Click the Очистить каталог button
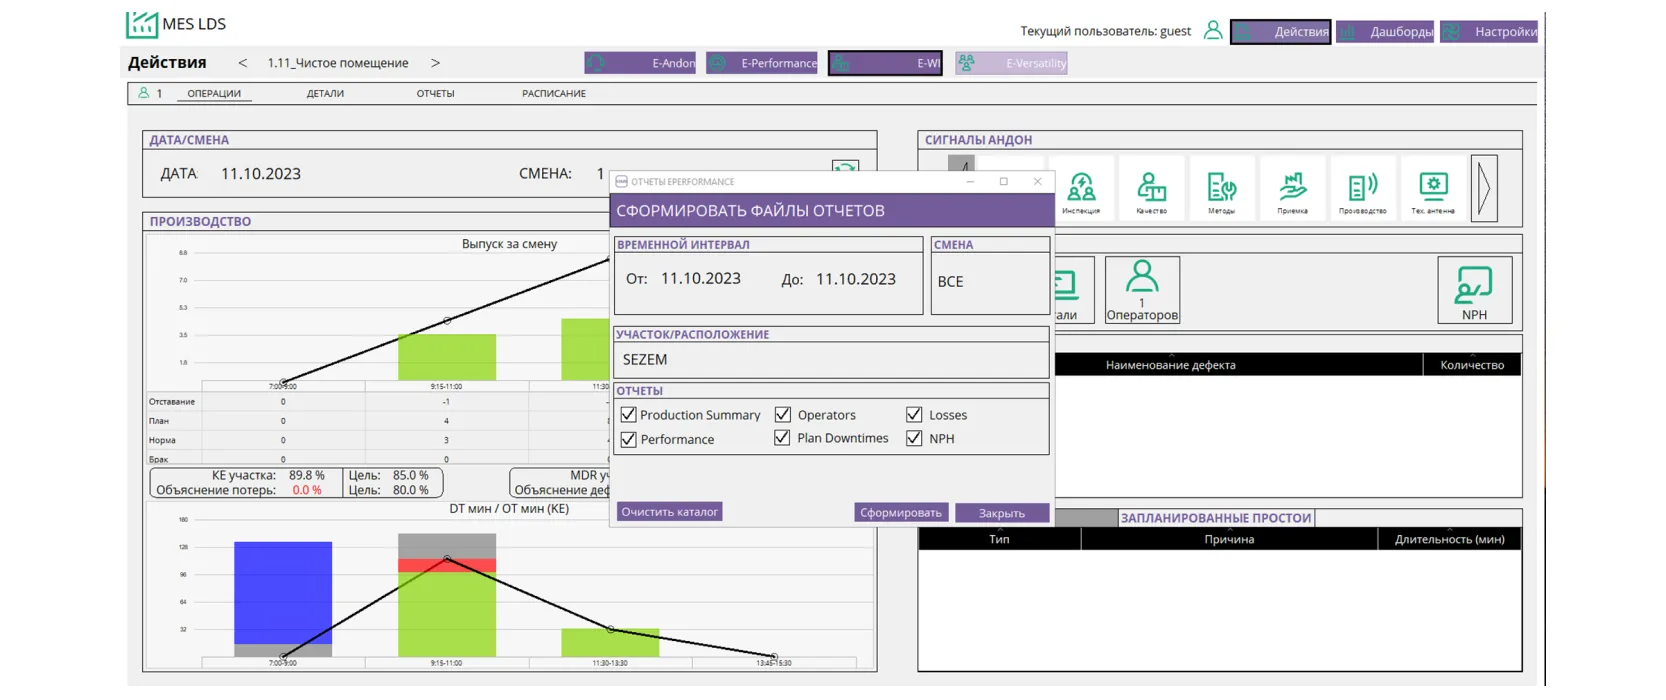Viewport: 1666px width, 700px height. [x=669, y=512]
